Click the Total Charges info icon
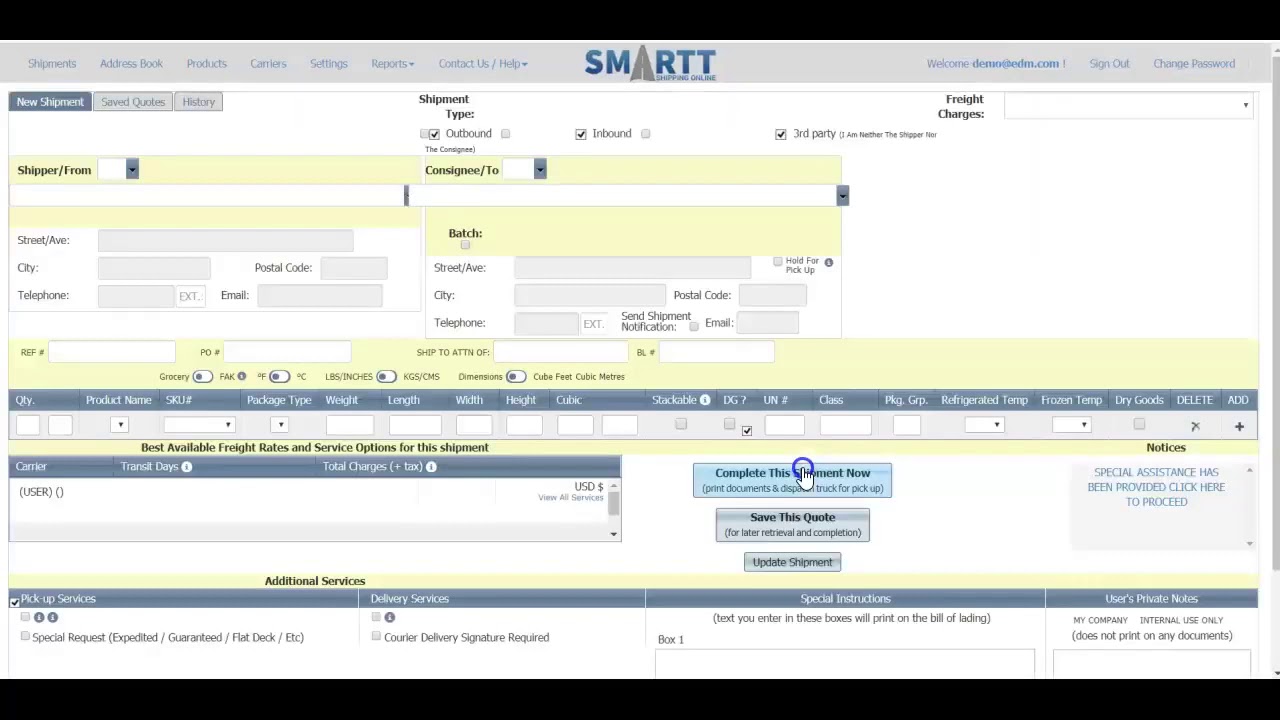Image resolution: width=1280 pixels, height=720 pixels. point(431,467)
